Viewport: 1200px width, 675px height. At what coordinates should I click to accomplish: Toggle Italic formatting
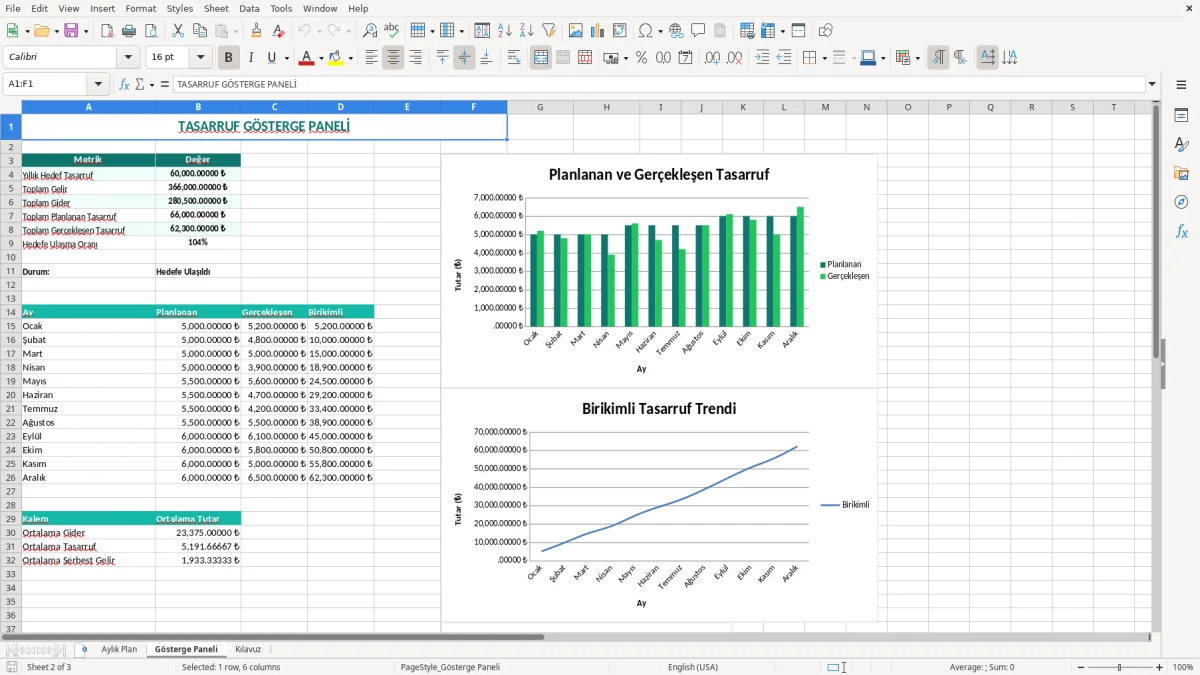(250, 58)
